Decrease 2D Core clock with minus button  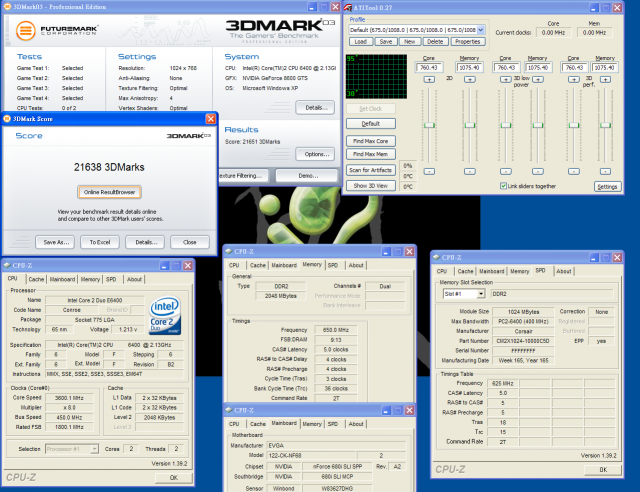pos(429,171)
